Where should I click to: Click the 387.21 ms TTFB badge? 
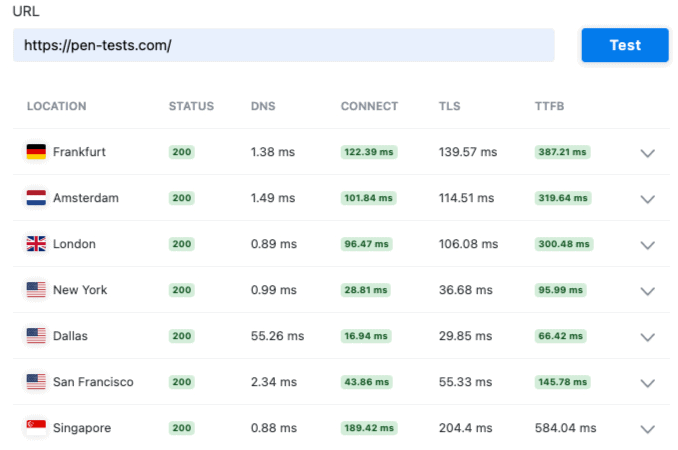(562, 152)
